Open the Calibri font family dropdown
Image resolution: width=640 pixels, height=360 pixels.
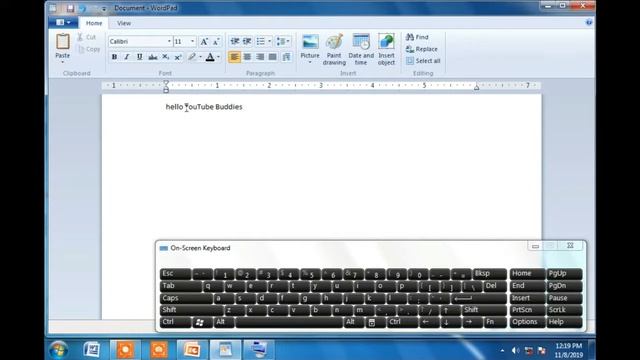[x=169, y=41]
